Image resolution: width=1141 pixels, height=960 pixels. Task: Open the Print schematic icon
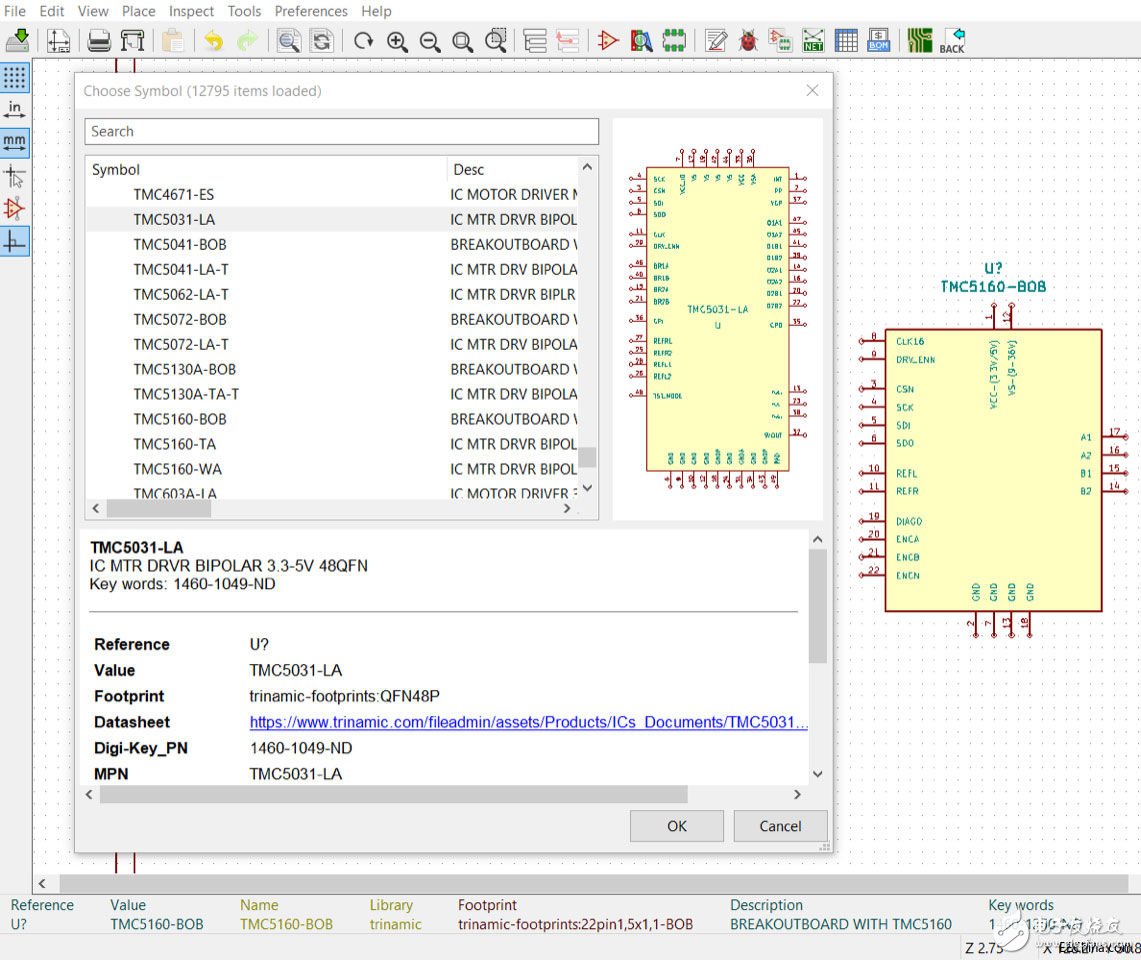99,41
